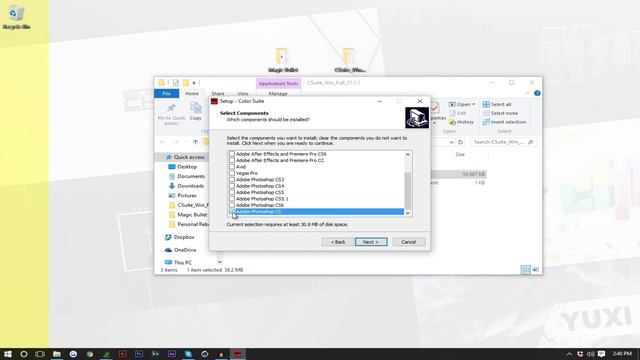Viewport: 640px width, 360px height.
Task: Open Downloads in navigation pane
Action: coord(186,186)
